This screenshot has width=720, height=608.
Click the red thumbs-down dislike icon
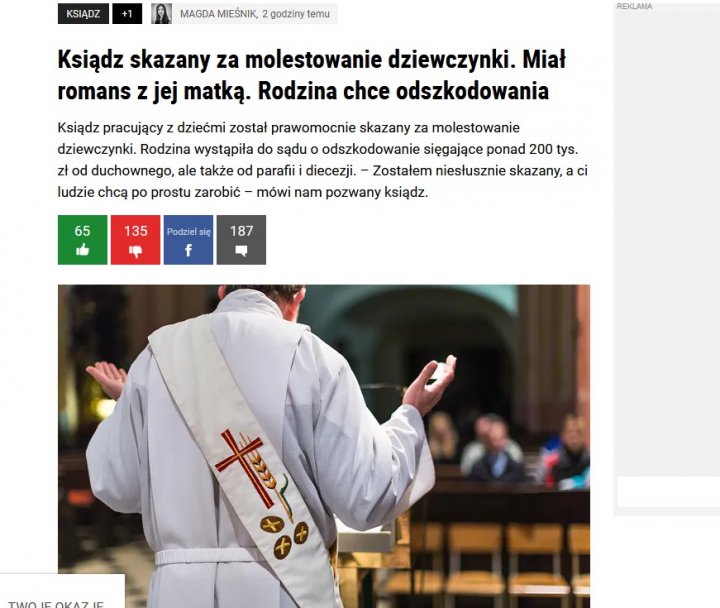[135, 251]
